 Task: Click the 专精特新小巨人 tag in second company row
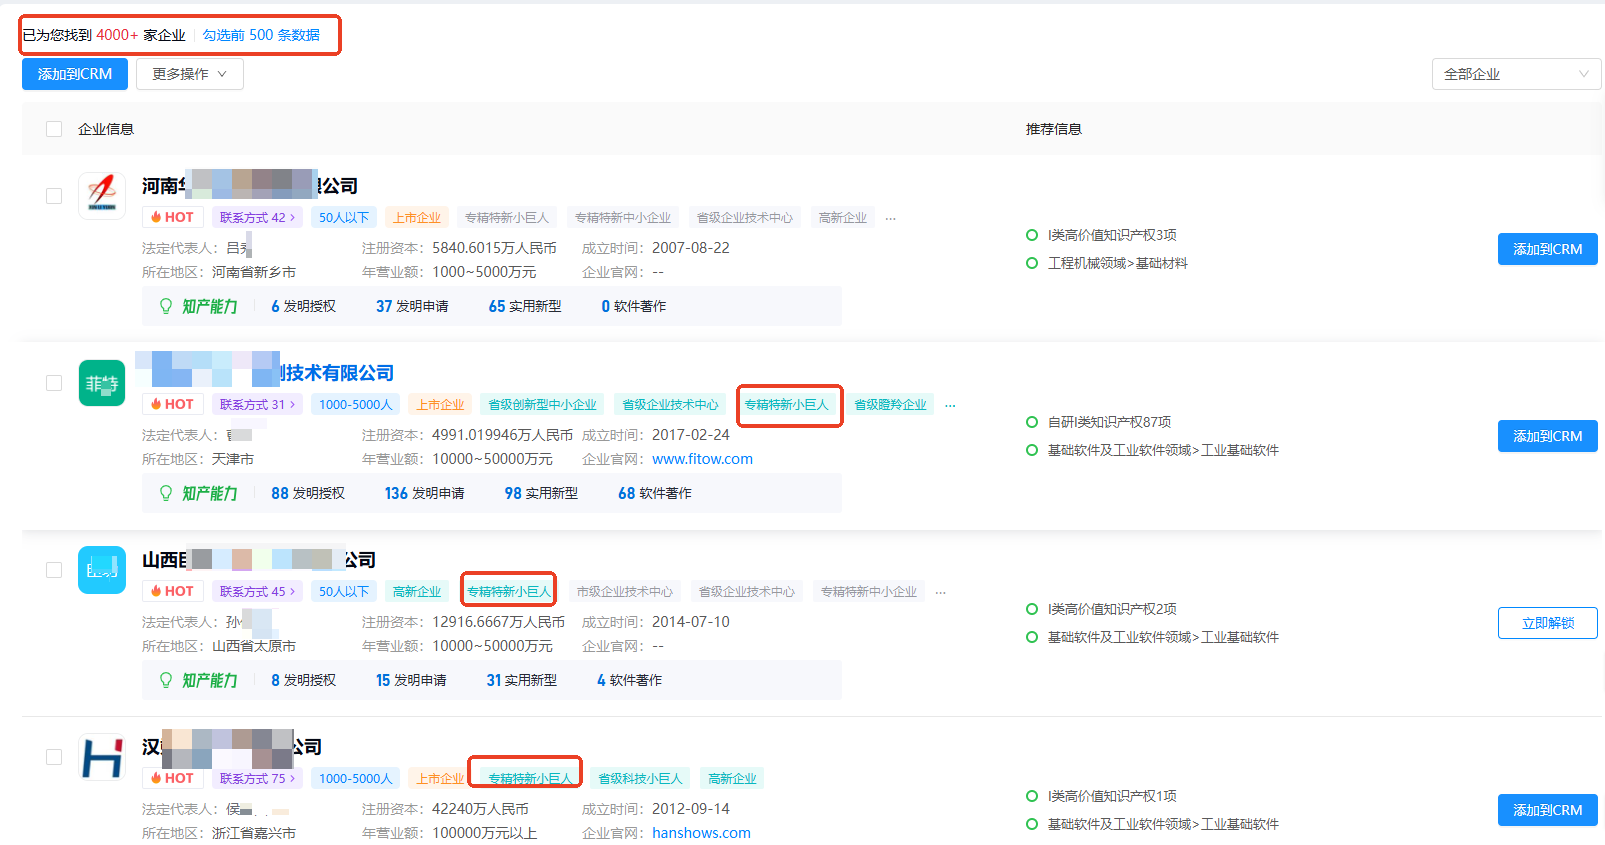[787, 405]
